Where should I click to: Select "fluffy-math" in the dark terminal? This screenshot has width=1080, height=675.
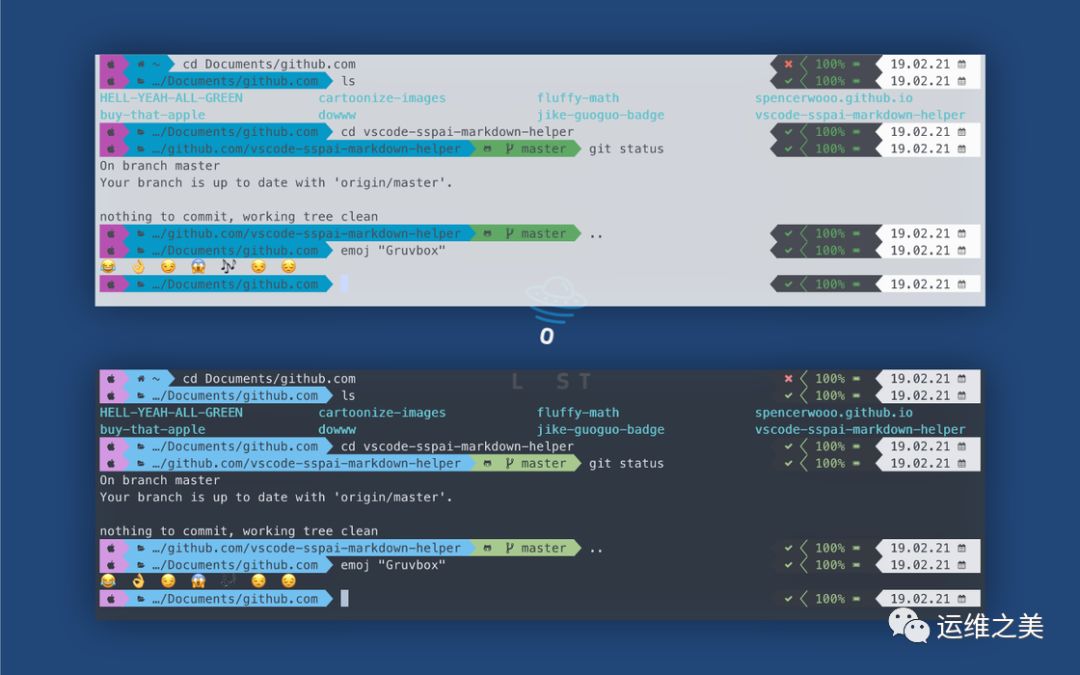pyautogui.click(x=578, y=413)
